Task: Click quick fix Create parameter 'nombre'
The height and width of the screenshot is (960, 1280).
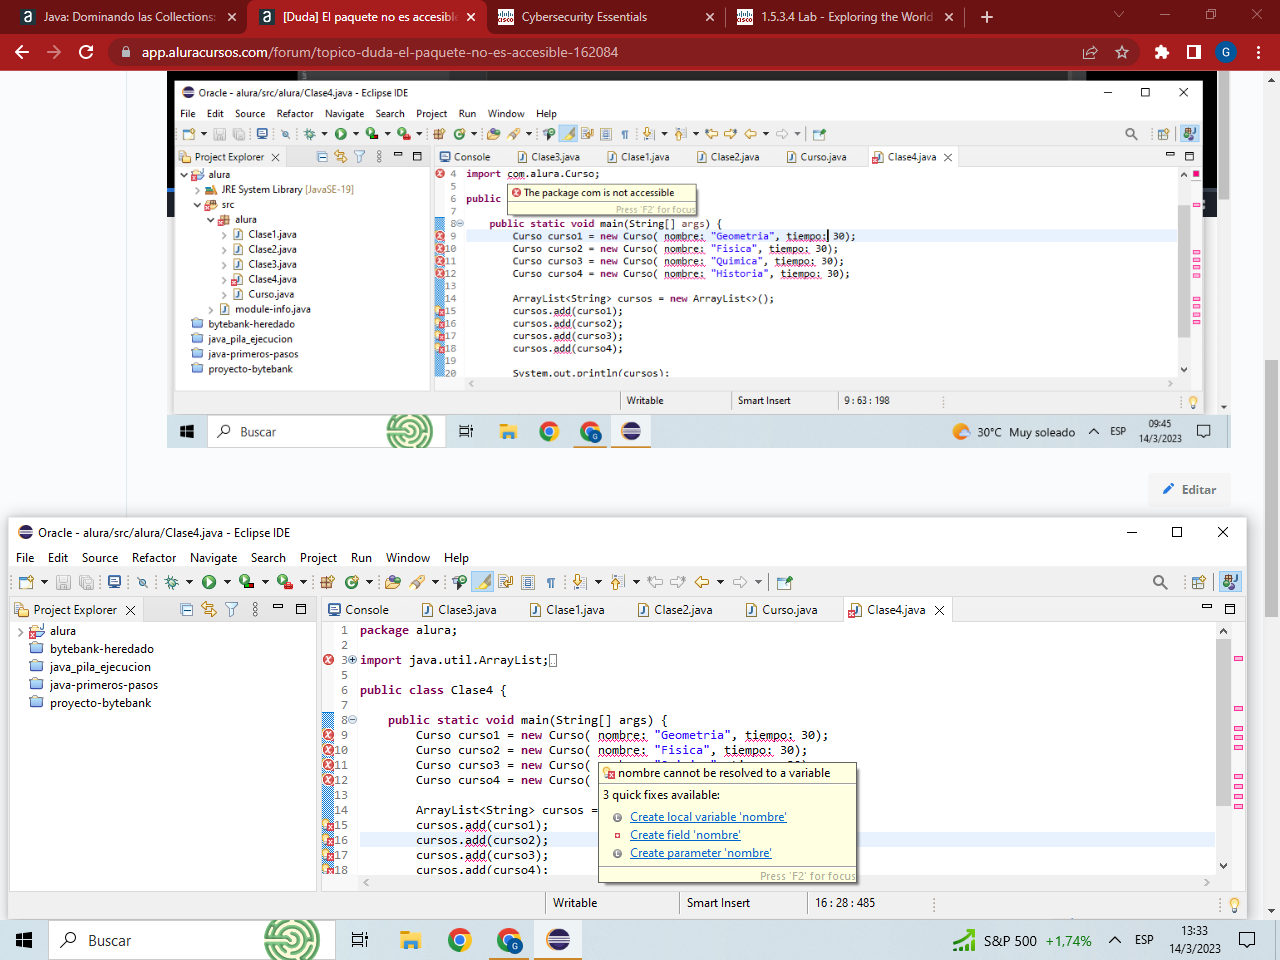Action: (700, 853)
